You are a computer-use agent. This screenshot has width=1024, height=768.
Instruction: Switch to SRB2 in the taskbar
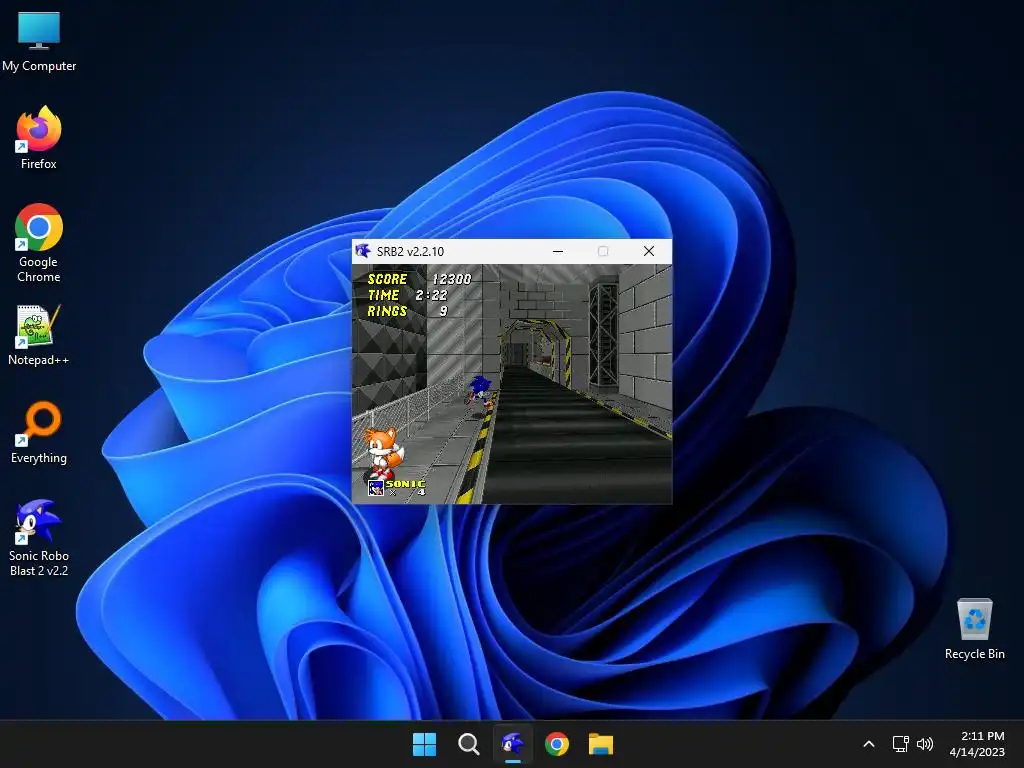(x=513, y=744)
